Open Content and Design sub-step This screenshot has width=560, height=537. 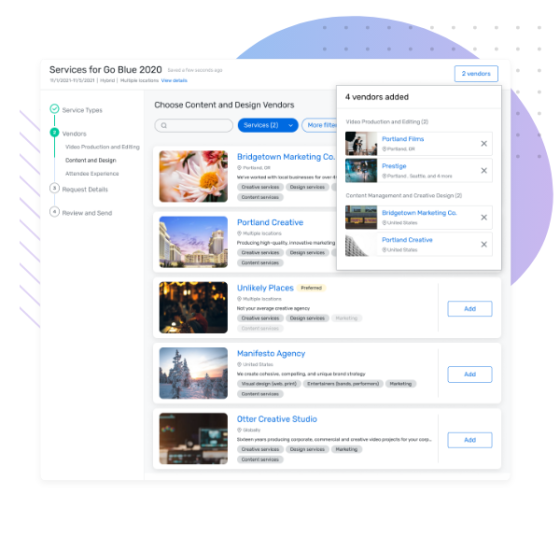coord(91,160)
